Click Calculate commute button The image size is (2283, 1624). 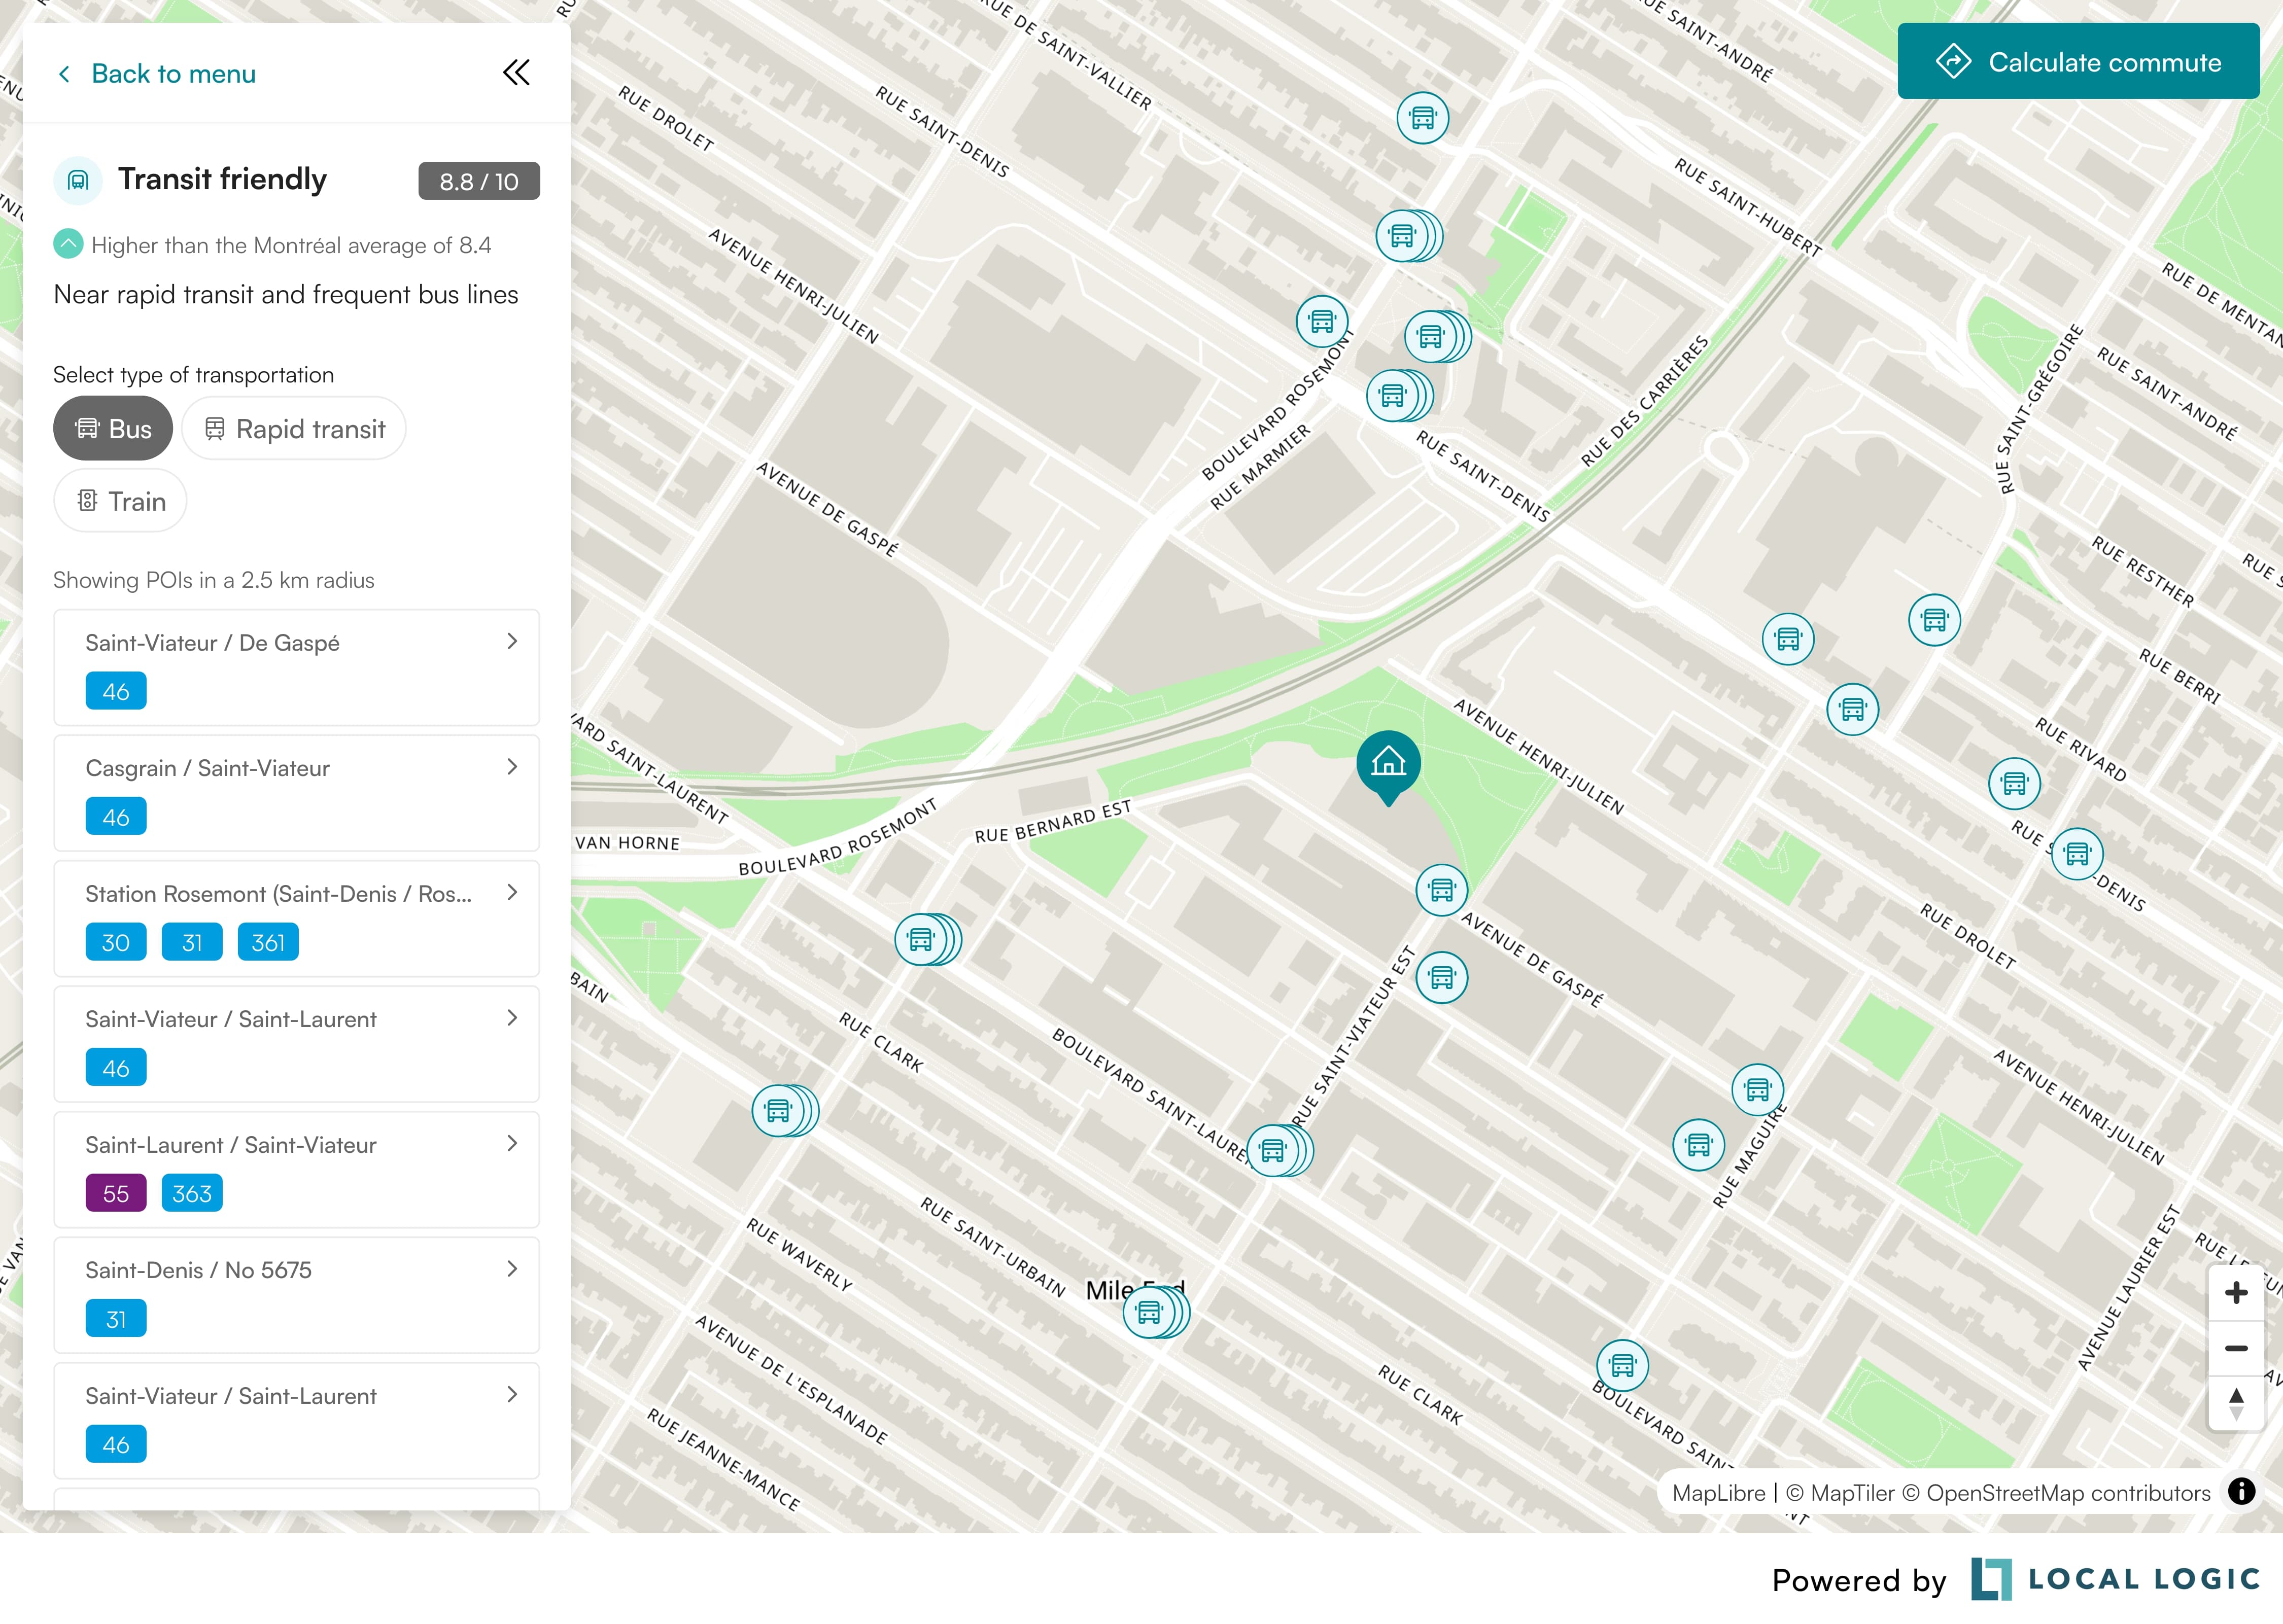coord(2078,61)
